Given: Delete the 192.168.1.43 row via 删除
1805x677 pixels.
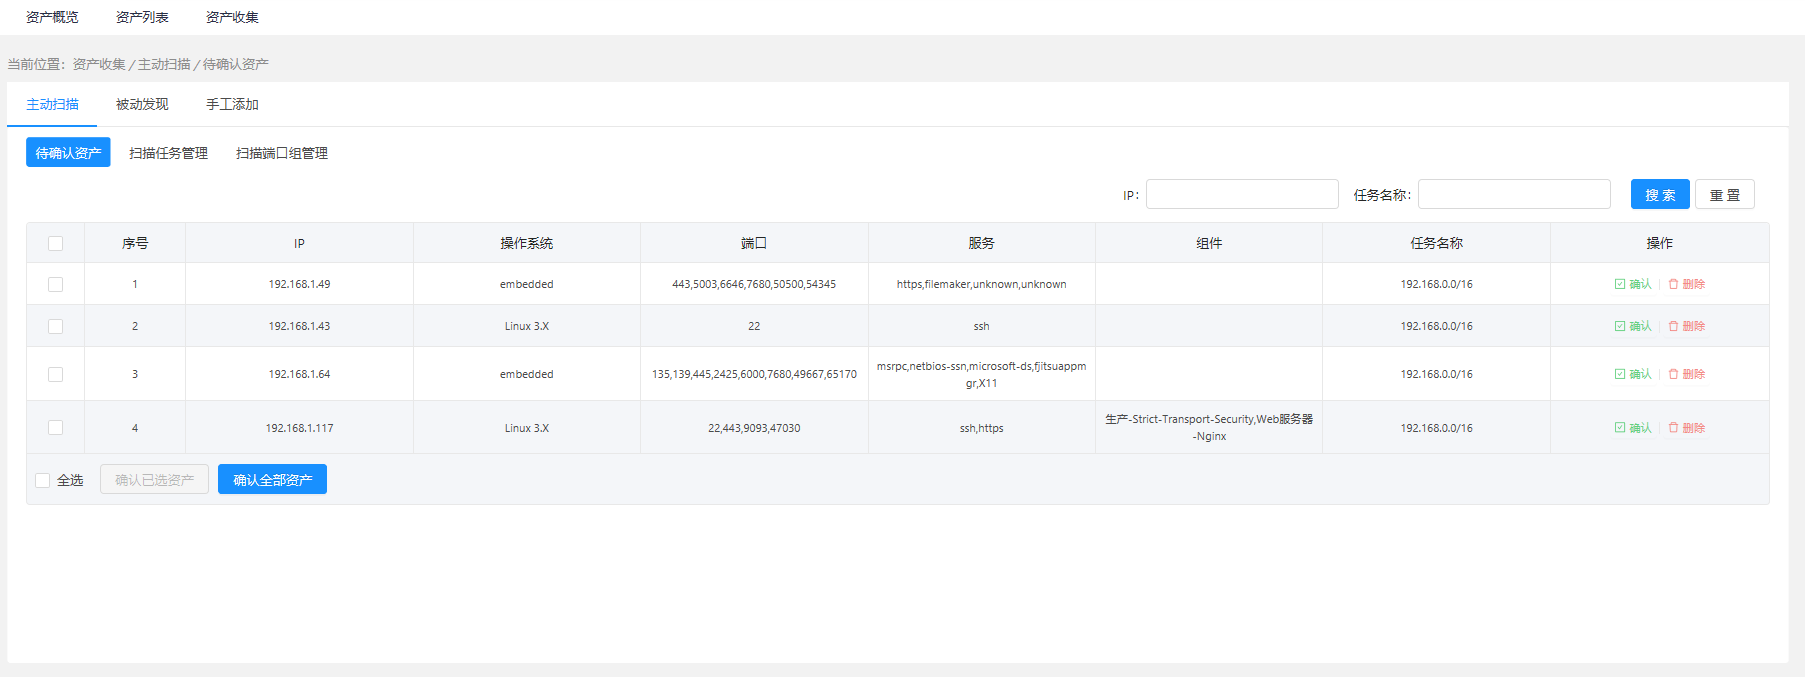Looking at the screenshot, I should click(1687, 326).
